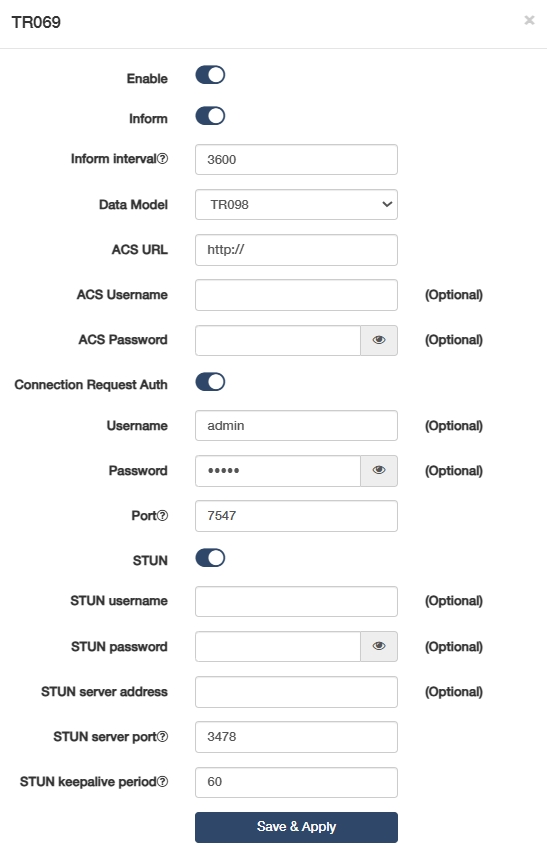The width and height of the screenshot is (547, 862).
Task: Reveal Connection Request password via eye icon
Action: tap(379, 471)
